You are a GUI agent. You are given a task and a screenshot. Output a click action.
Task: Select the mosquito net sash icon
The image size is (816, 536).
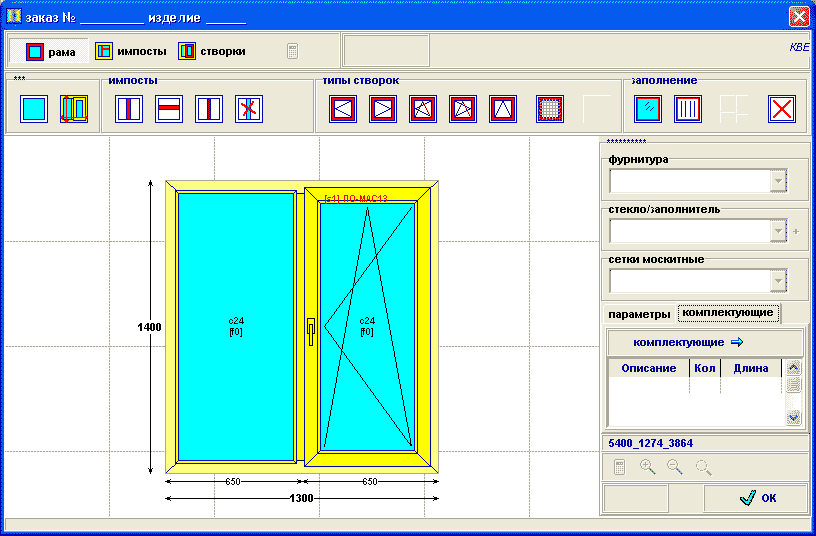[x=550, y=109]
